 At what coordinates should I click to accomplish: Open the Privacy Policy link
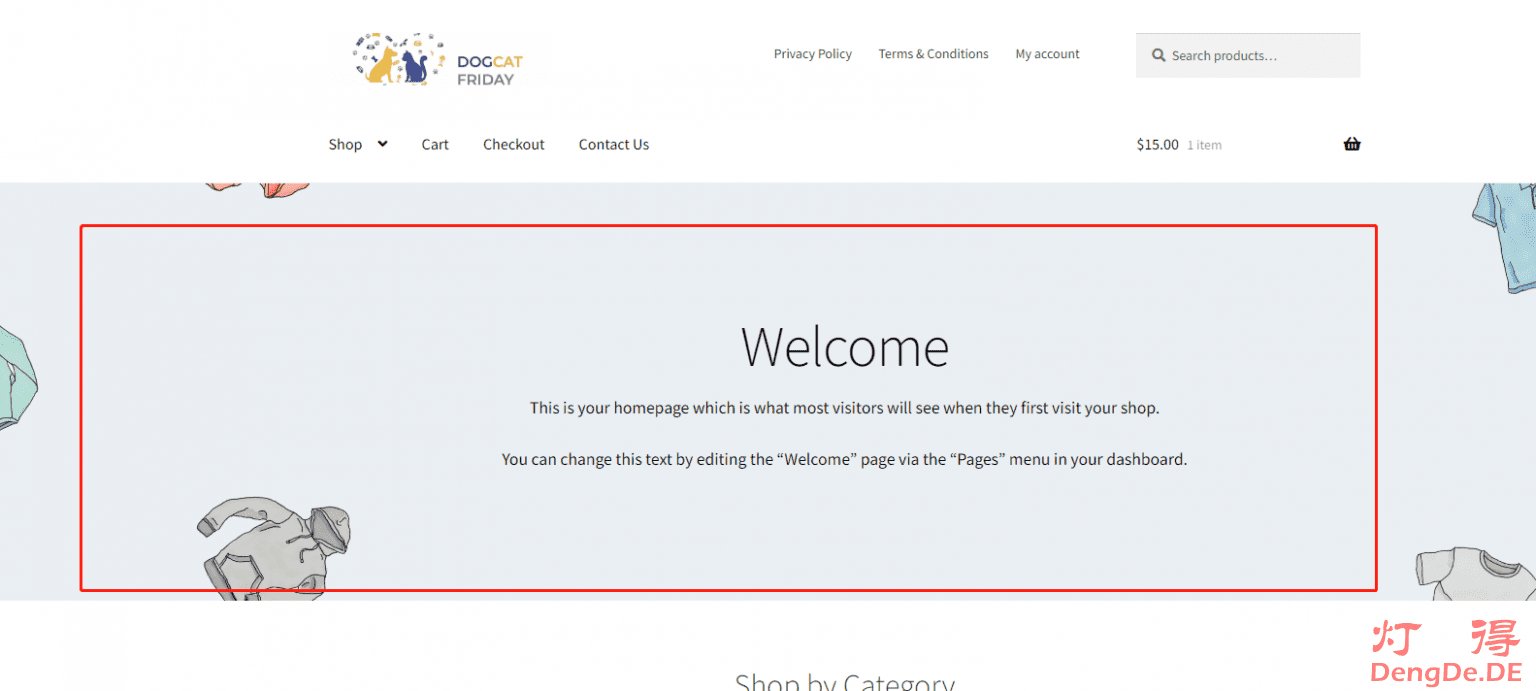(812, 54)
